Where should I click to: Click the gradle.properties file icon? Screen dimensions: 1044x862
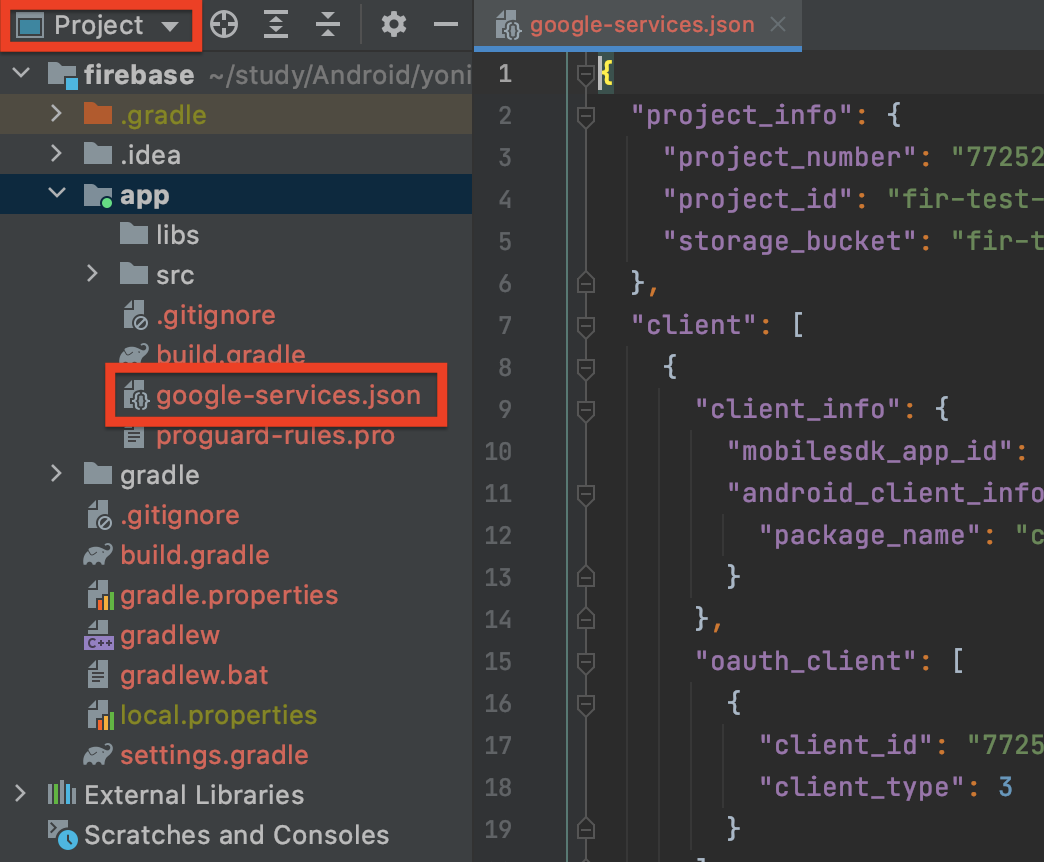tap(101, 595)
